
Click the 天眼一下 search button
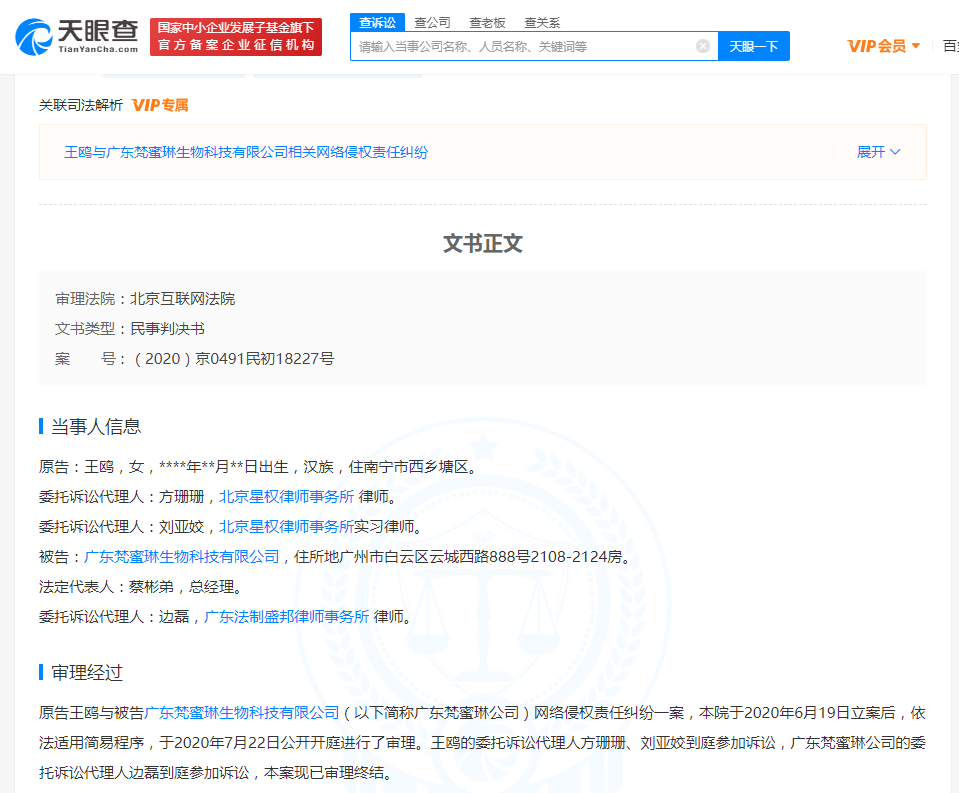[x=753, y=46]
